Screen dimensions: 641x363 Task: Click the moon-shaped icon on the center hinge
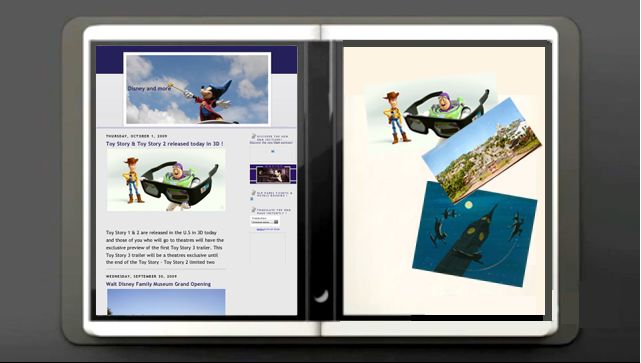click(x=322, y=296)
